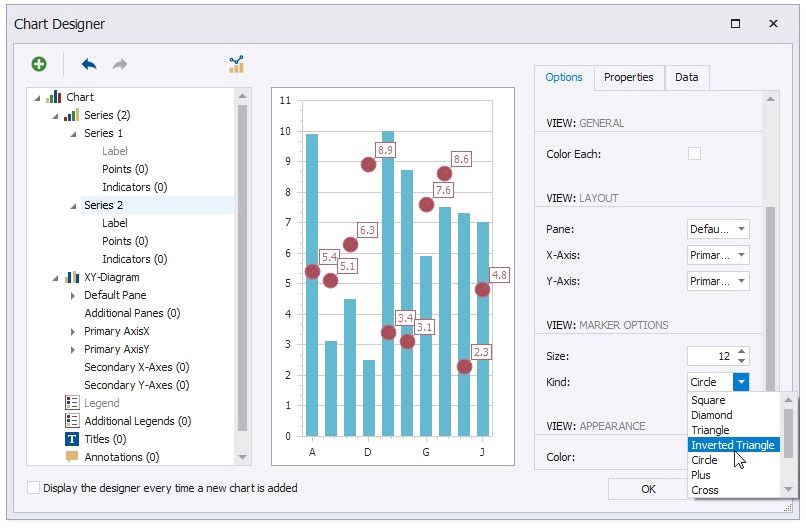
Task: Enable the Color Each checkbox
Action: 694,154
